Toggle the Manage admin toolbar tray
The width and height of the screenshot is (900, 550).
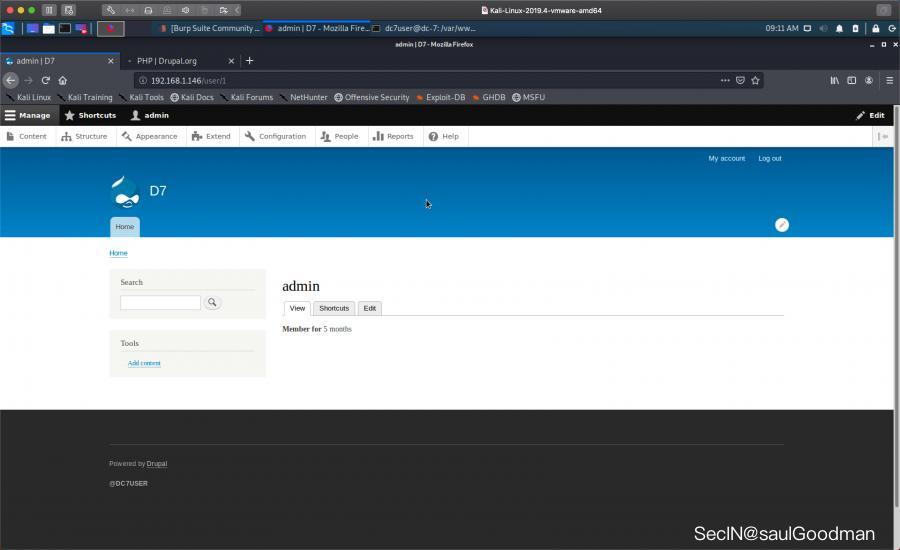pyautogui.click(x=28, y=115)
